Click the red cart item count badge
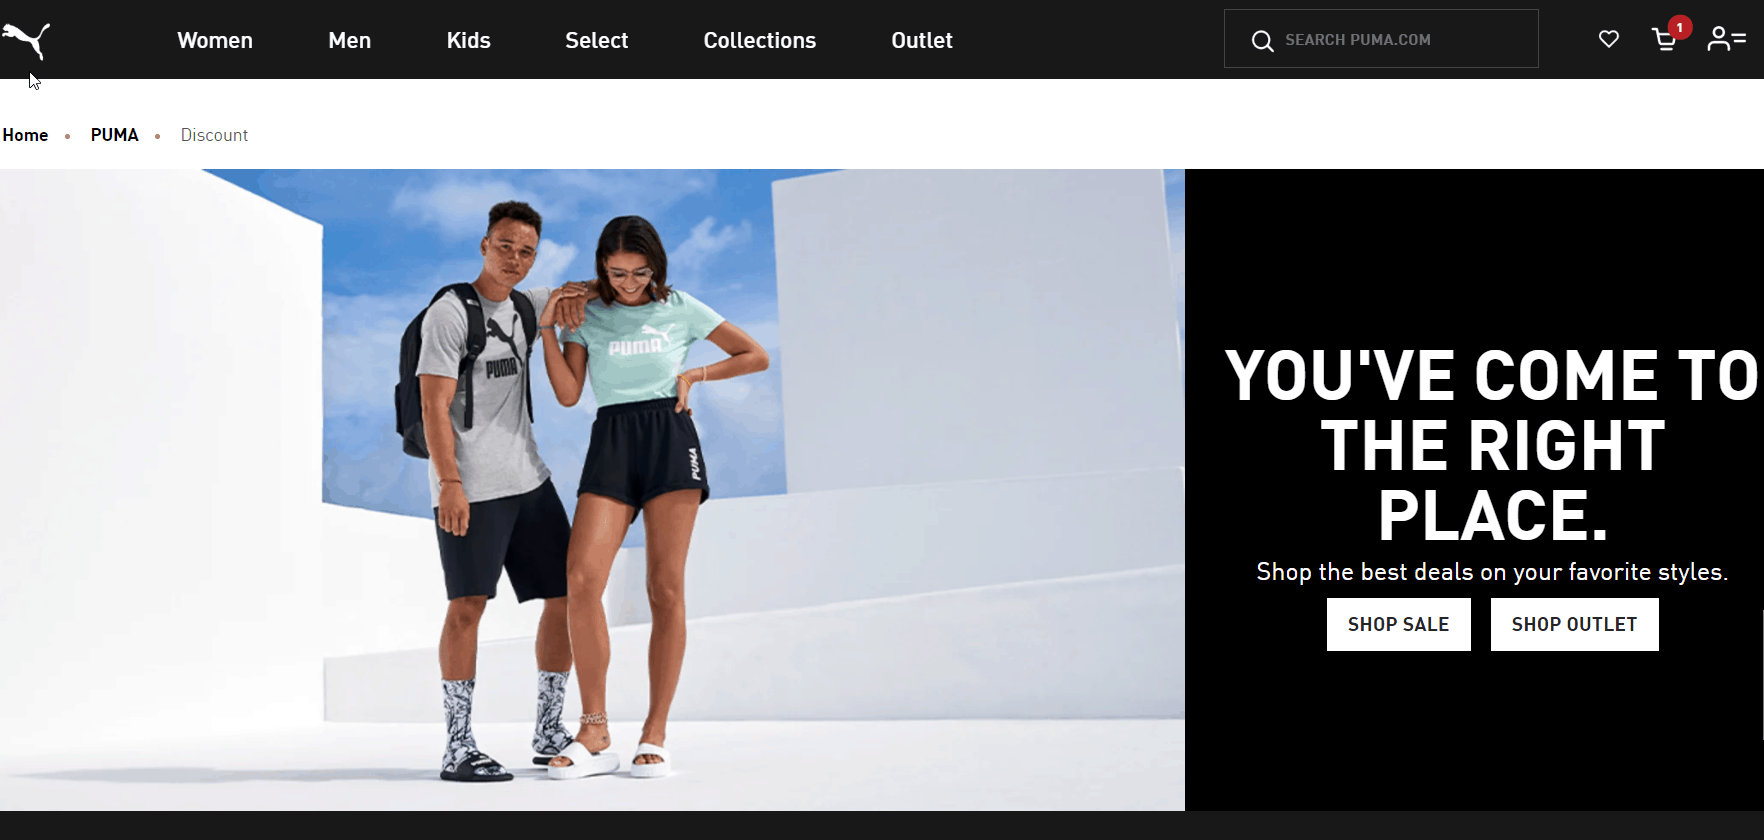This screenshot has height=840, width=1764. 1680,27
